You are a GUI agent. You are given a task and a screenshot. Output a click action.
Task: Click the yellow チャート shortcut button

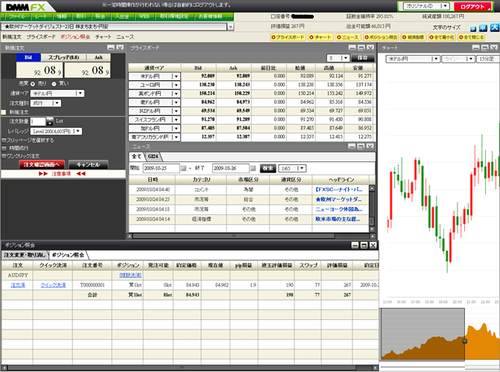click(x=321, y=37)
